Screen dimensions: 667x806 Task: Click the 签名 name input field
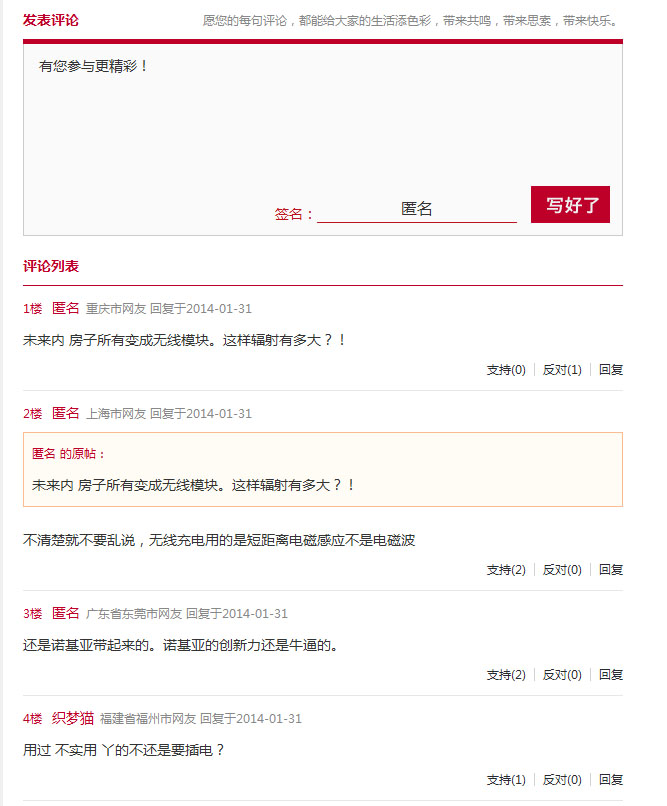click(x=417, y=210)
